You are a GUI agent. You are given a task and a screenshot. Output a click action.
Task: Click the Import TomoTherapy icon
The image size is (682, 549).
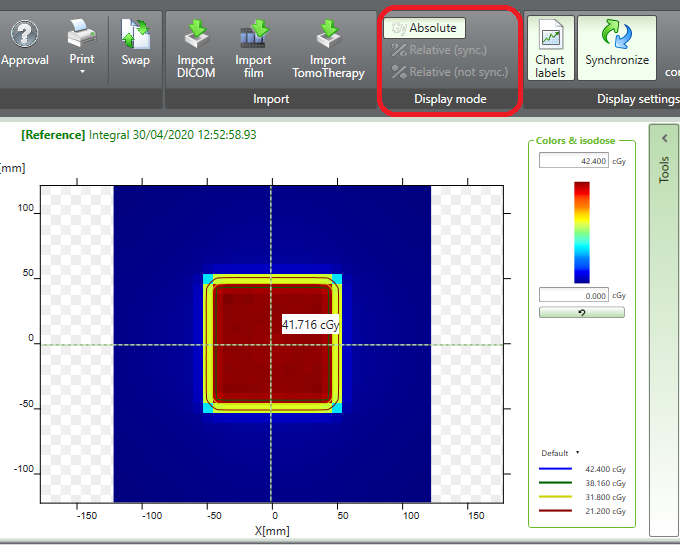329,33
